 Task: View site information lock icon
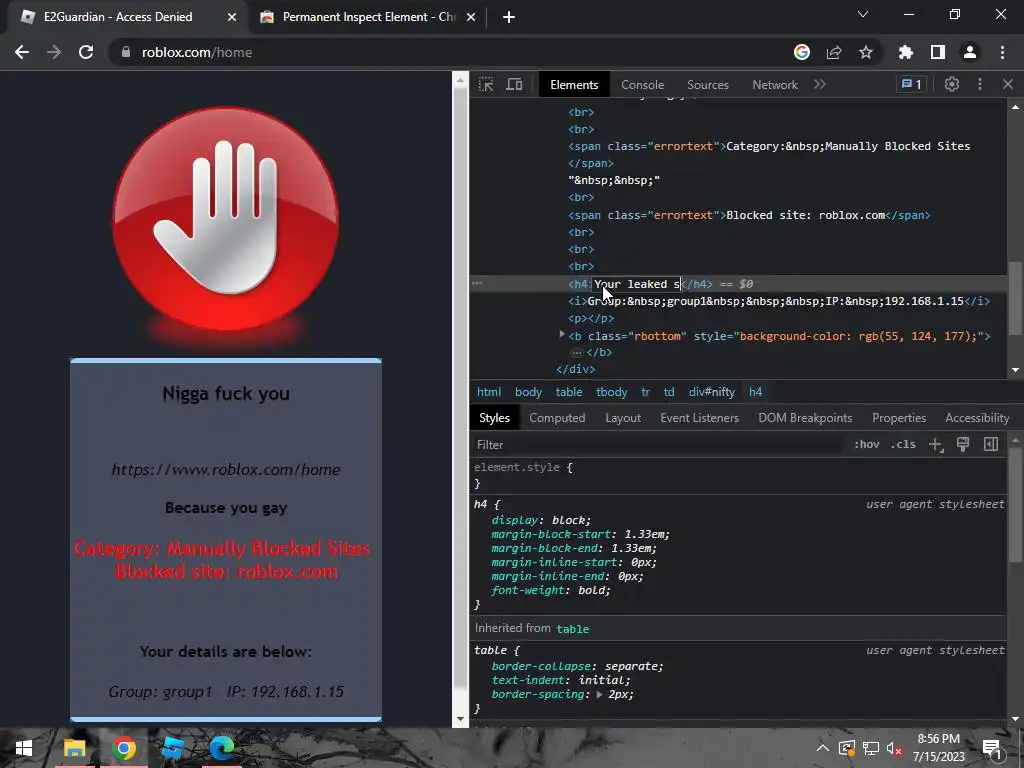(126, 52)
